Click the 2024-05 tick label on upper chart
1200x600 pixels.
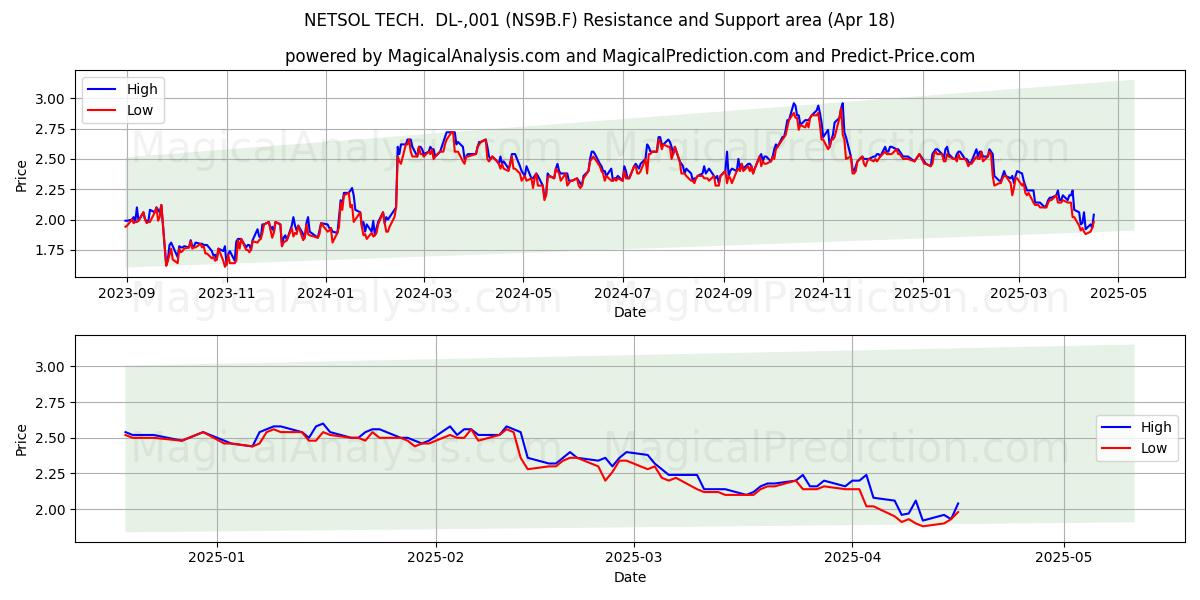(x=523, y=293)
